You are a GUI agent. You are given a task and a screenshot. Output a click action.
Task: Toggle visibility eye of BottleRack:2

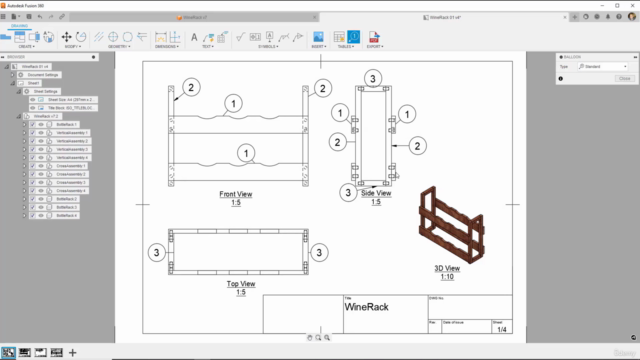pyautogui.click(x=41, y=199)
